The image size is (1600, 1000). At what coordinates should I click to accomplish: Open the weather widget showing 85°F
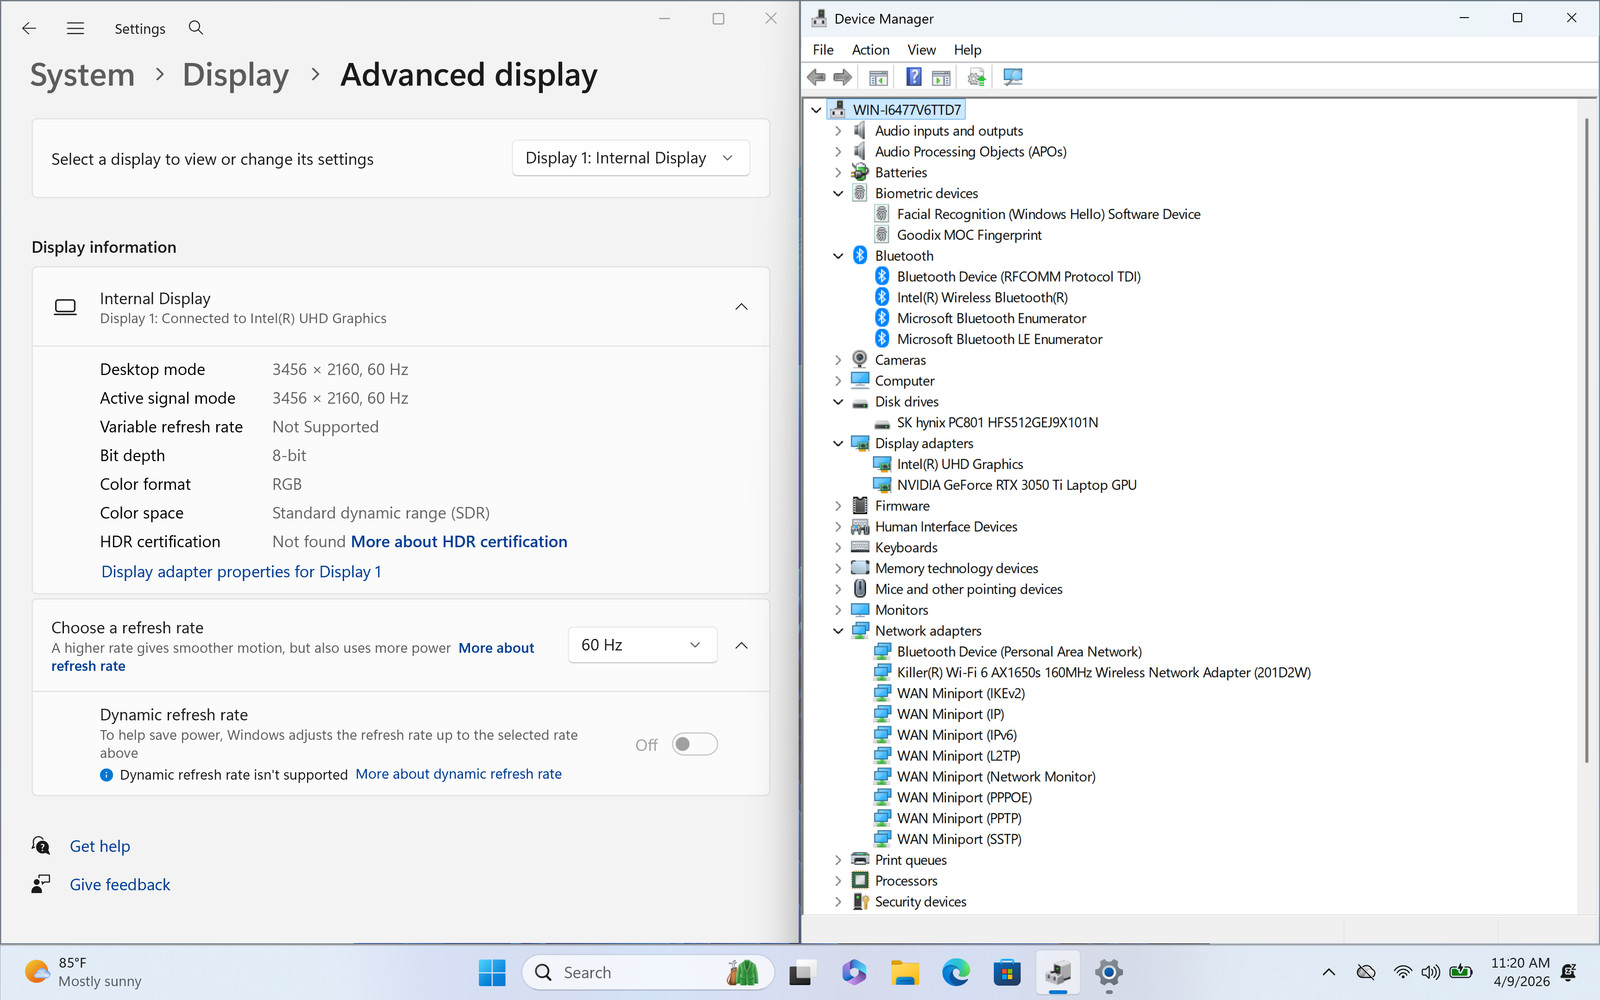click(84, 972)
